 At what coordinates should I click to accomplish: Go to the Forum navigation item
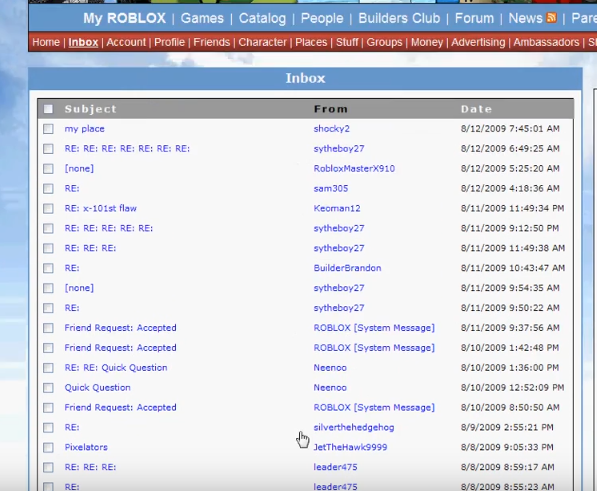474,18
